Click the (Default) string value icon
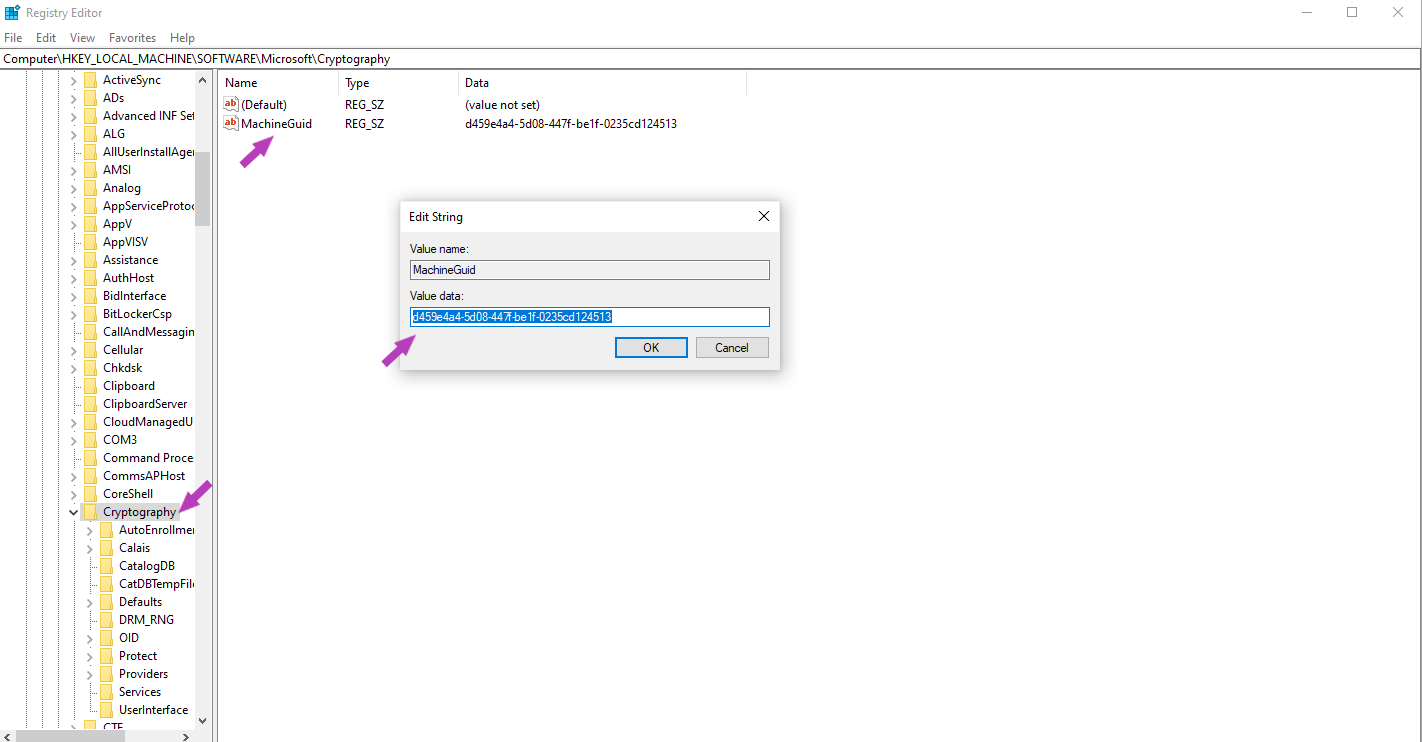This screenshot has height=742, width=1422. pyautogui.click(x=231, y=104)
